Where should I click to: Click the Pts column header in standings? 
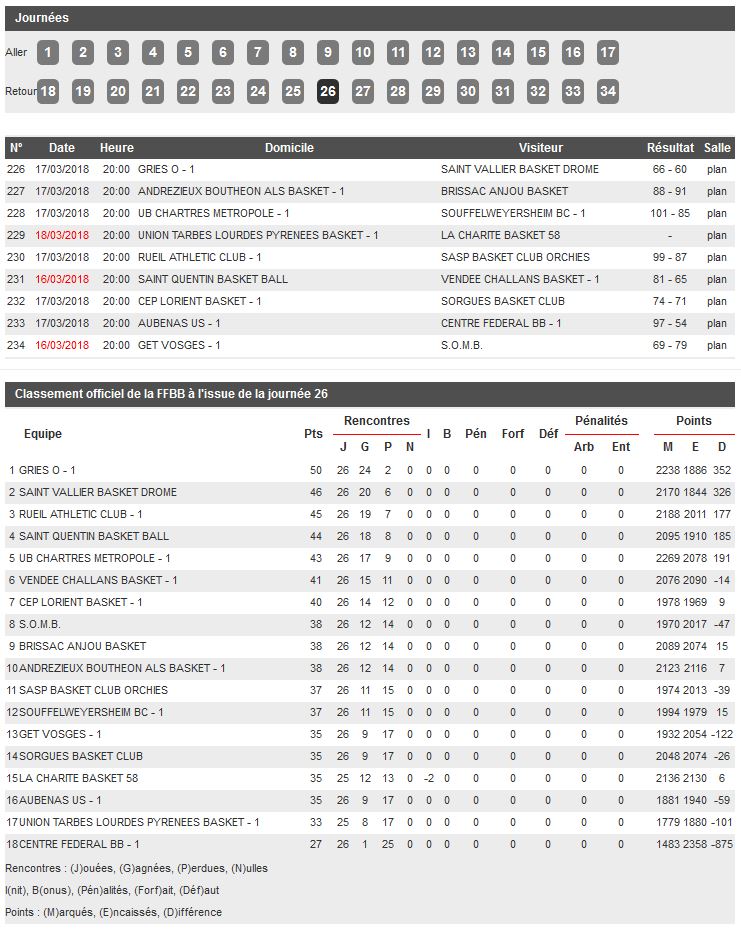pyautogui.click(x=313, y=434)
